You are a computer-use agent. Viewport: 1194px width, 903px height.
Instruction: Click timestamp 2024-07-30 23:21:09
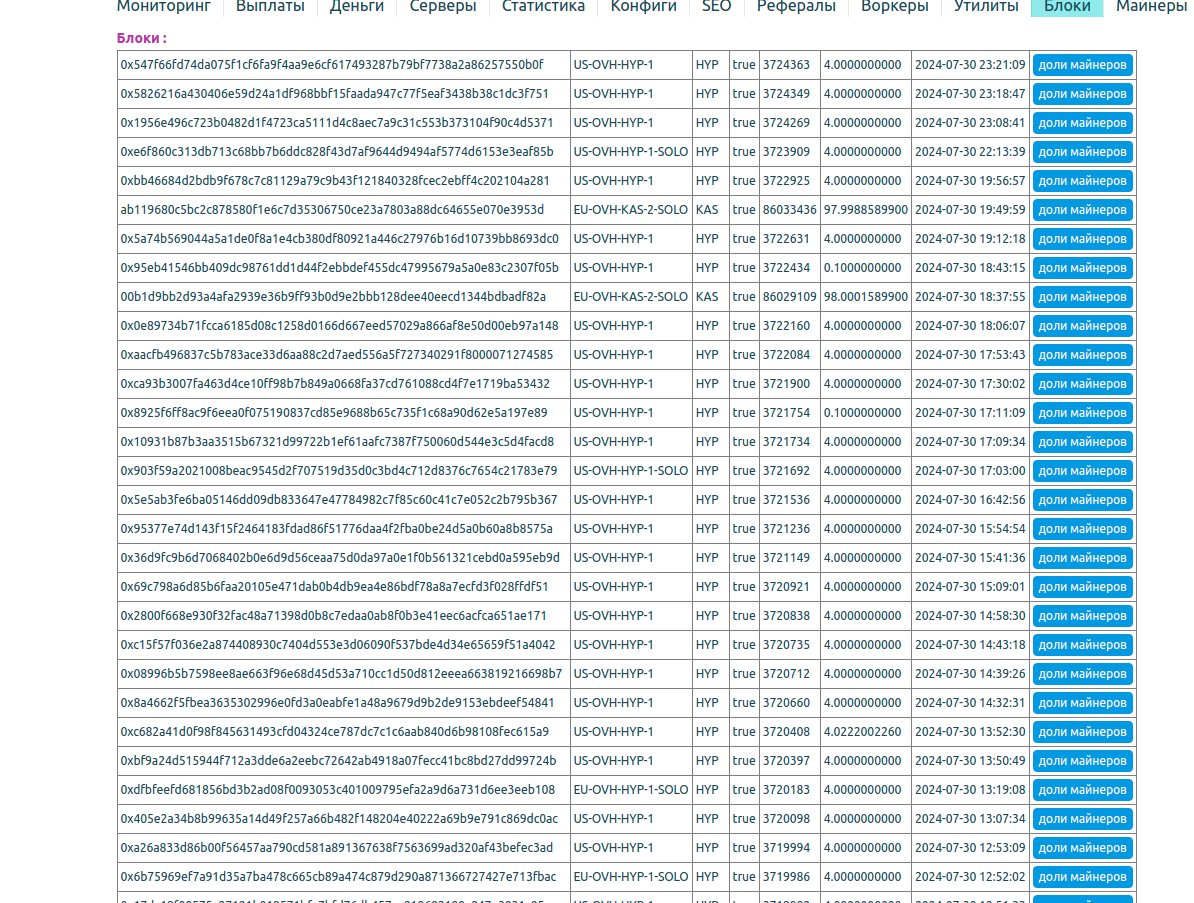970,65
